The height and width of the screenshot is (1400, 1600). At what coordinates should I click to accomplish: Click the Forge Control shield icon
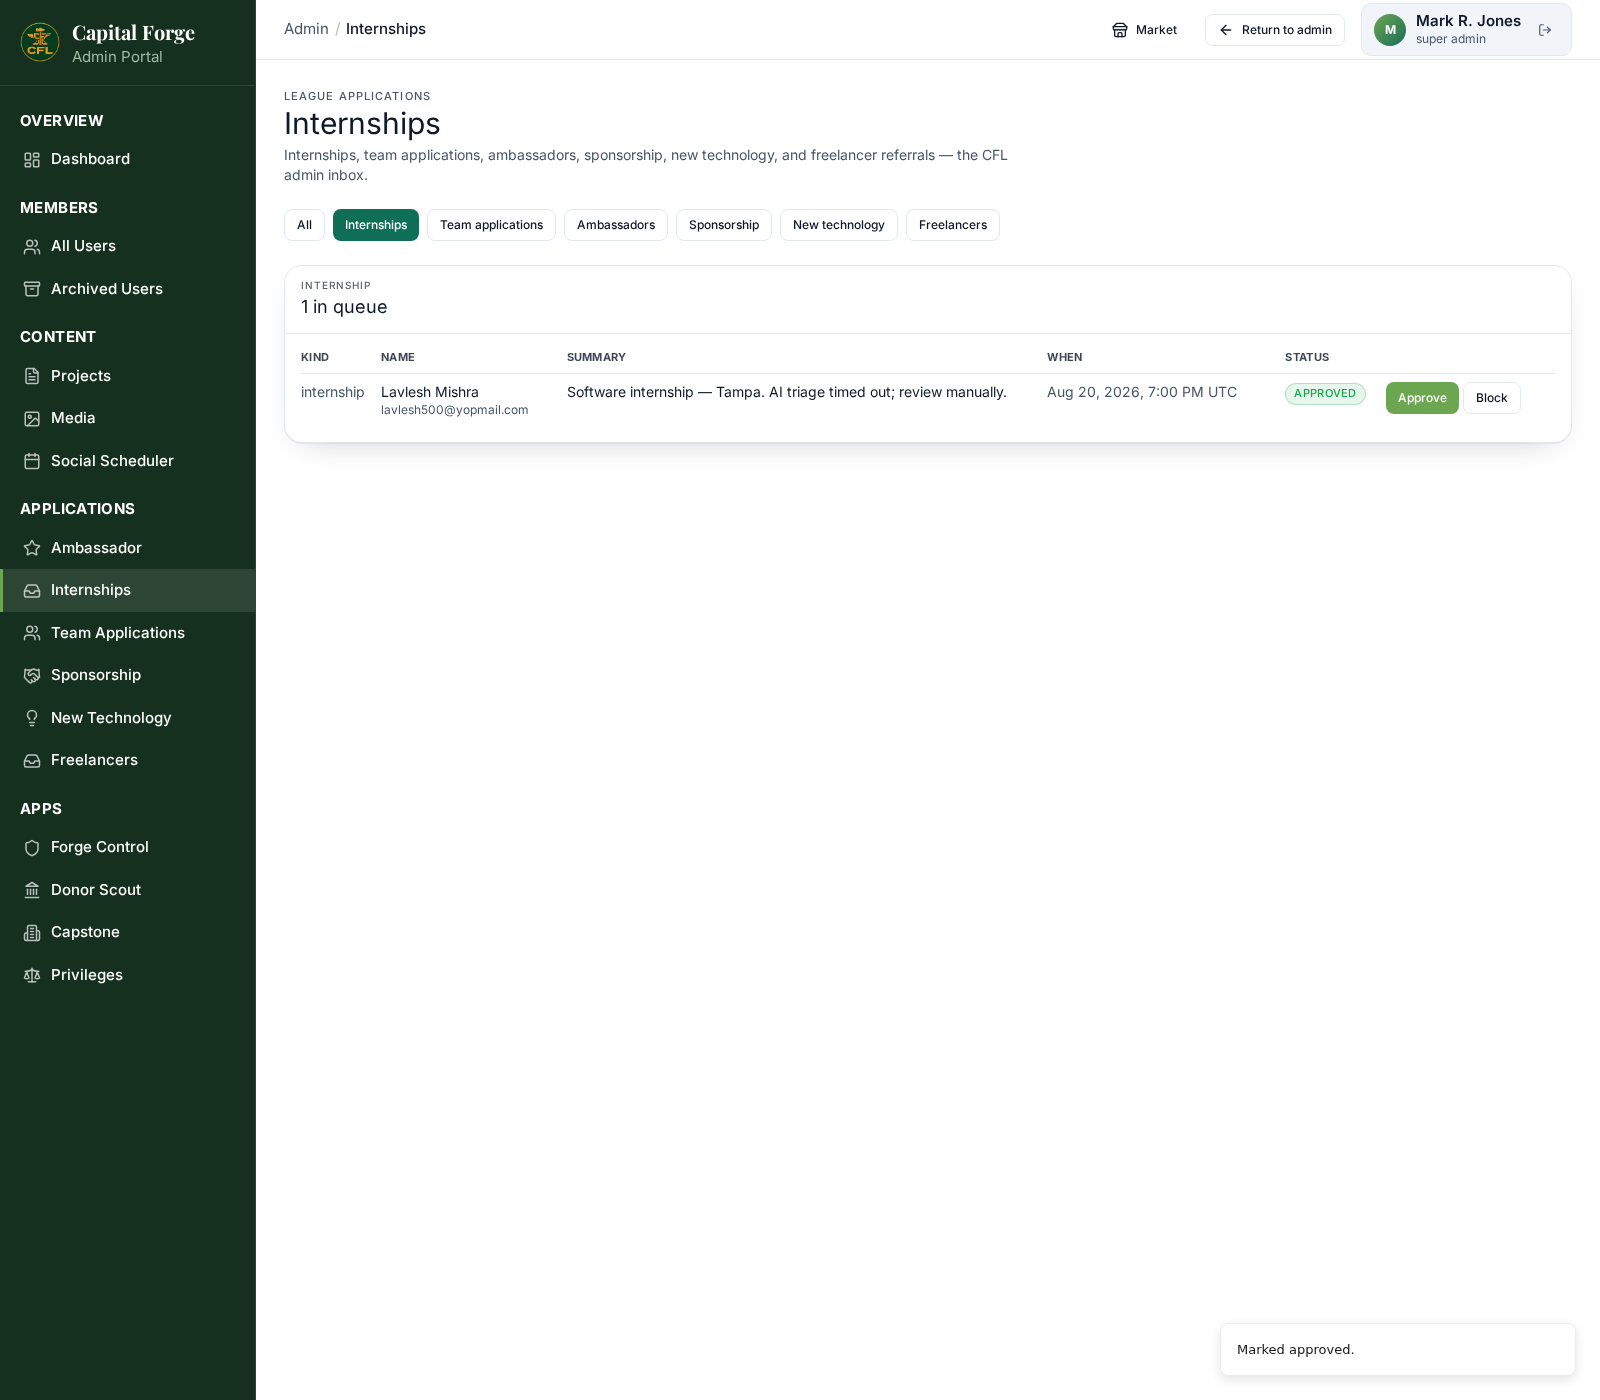pos(32,848)
